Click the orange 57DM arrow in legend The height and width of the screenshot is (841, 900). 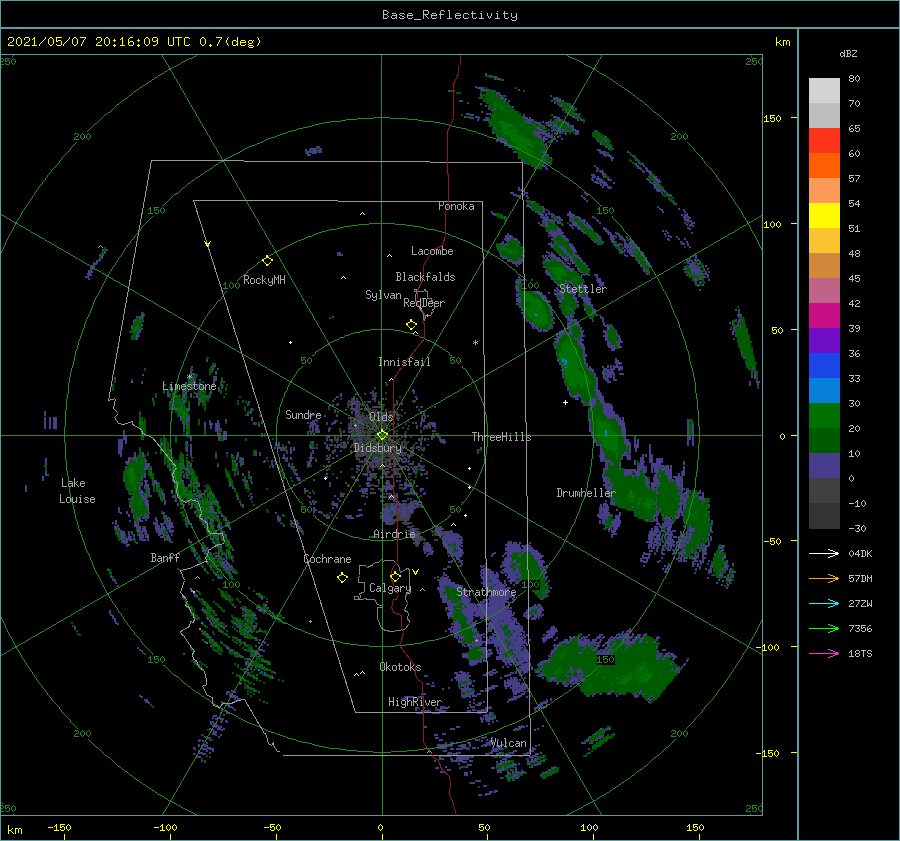click(824, 579)
